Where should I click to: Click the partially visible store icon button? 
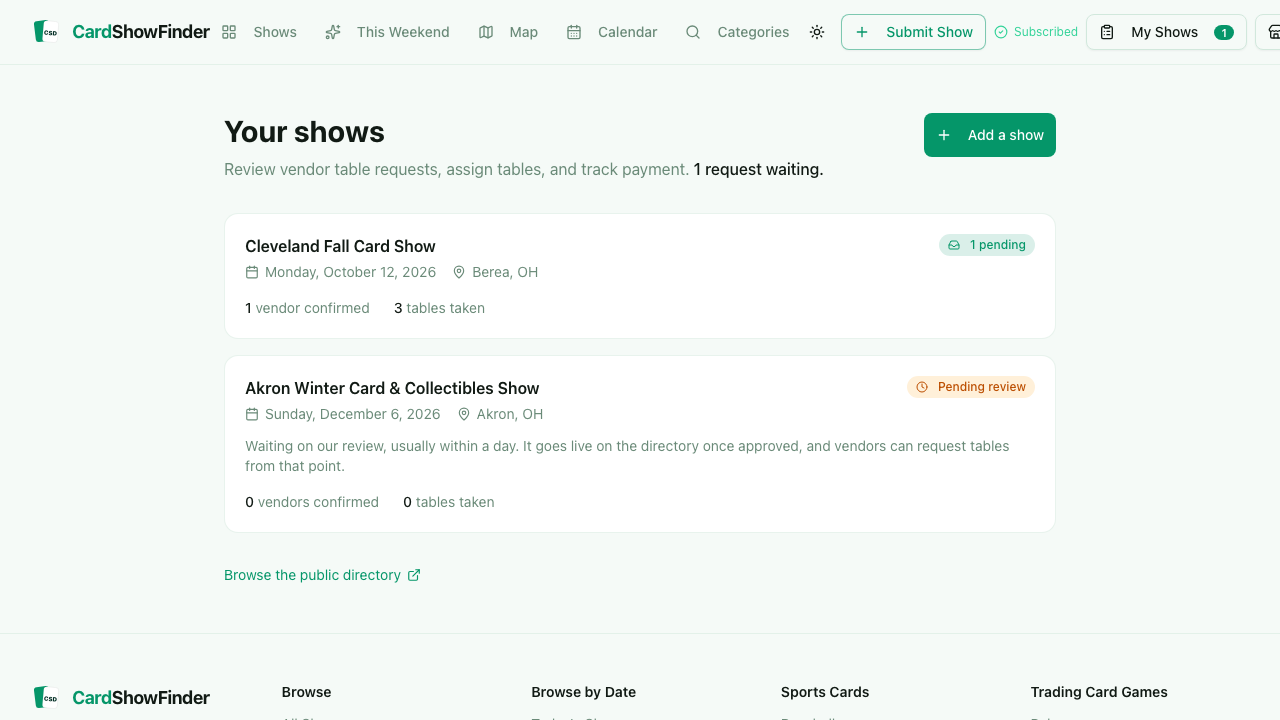pos(1268,32)
